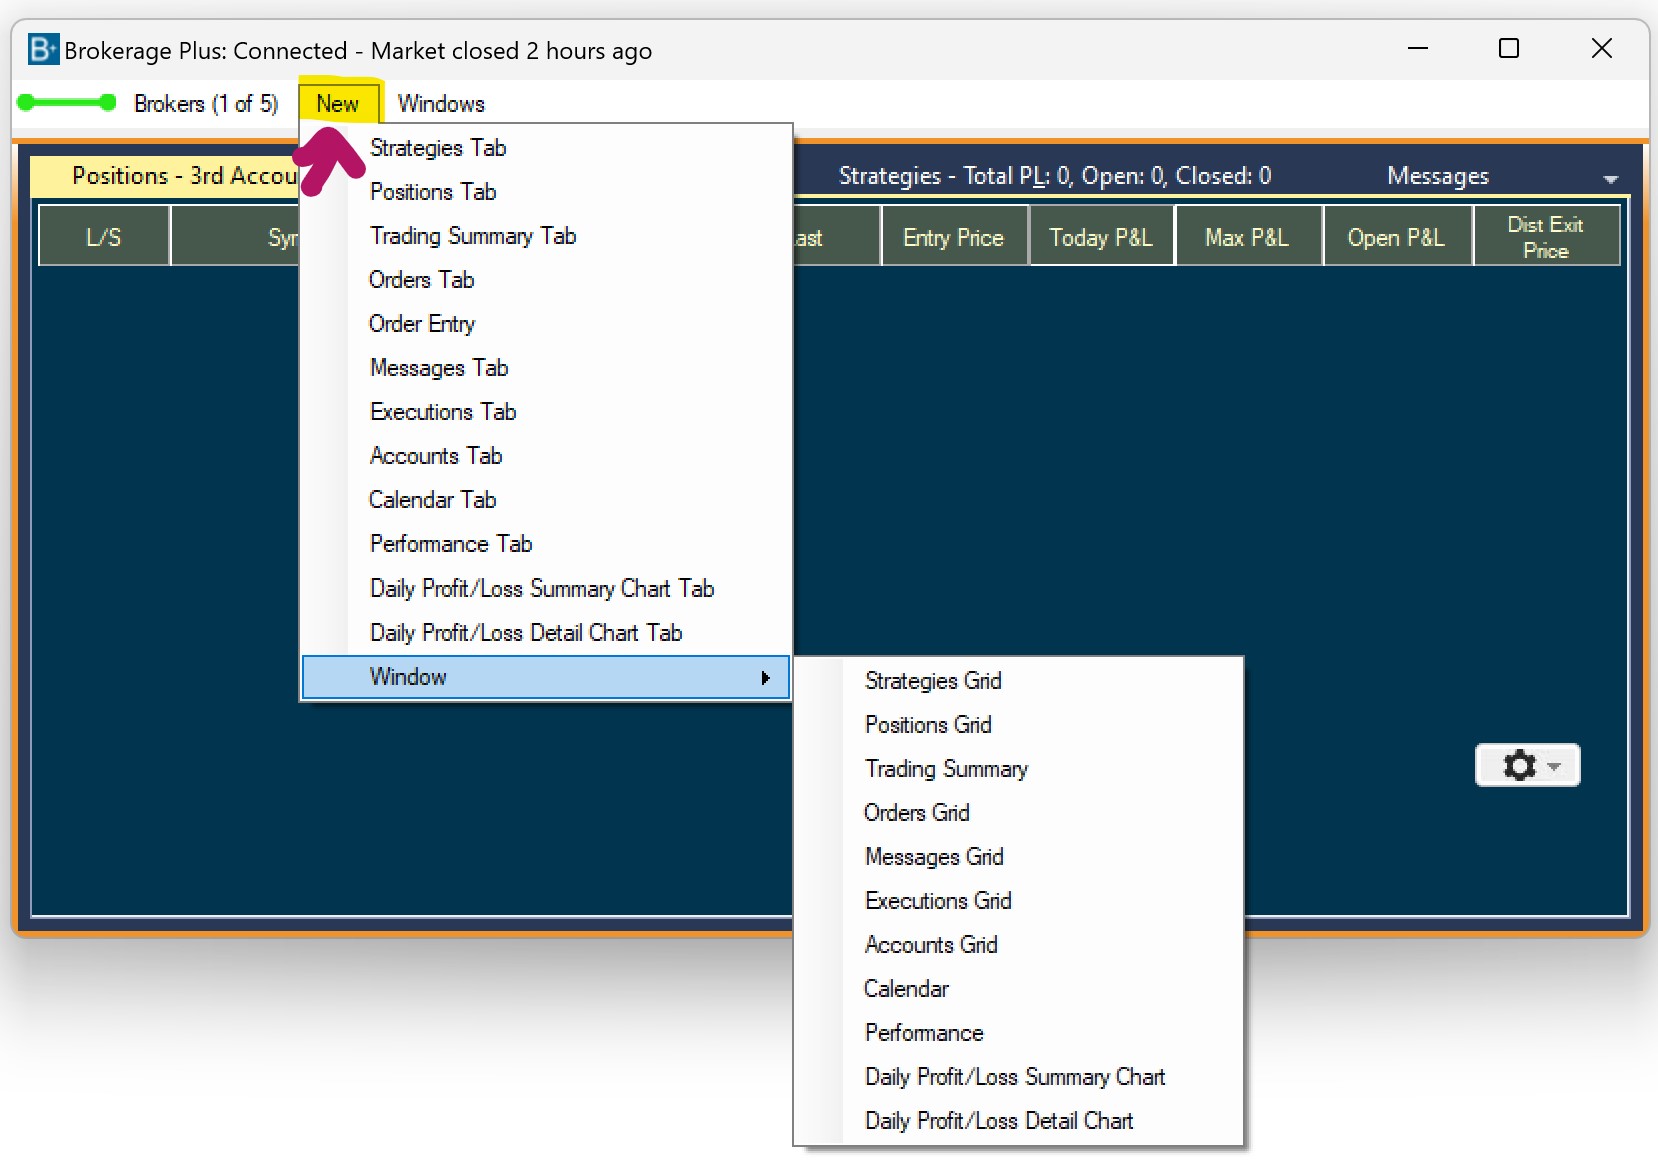Click the Brokerage Plus app logo icon
The width and height of the screenshot is (1658, 1162).
pyautogui.click(x=43, y=49)
